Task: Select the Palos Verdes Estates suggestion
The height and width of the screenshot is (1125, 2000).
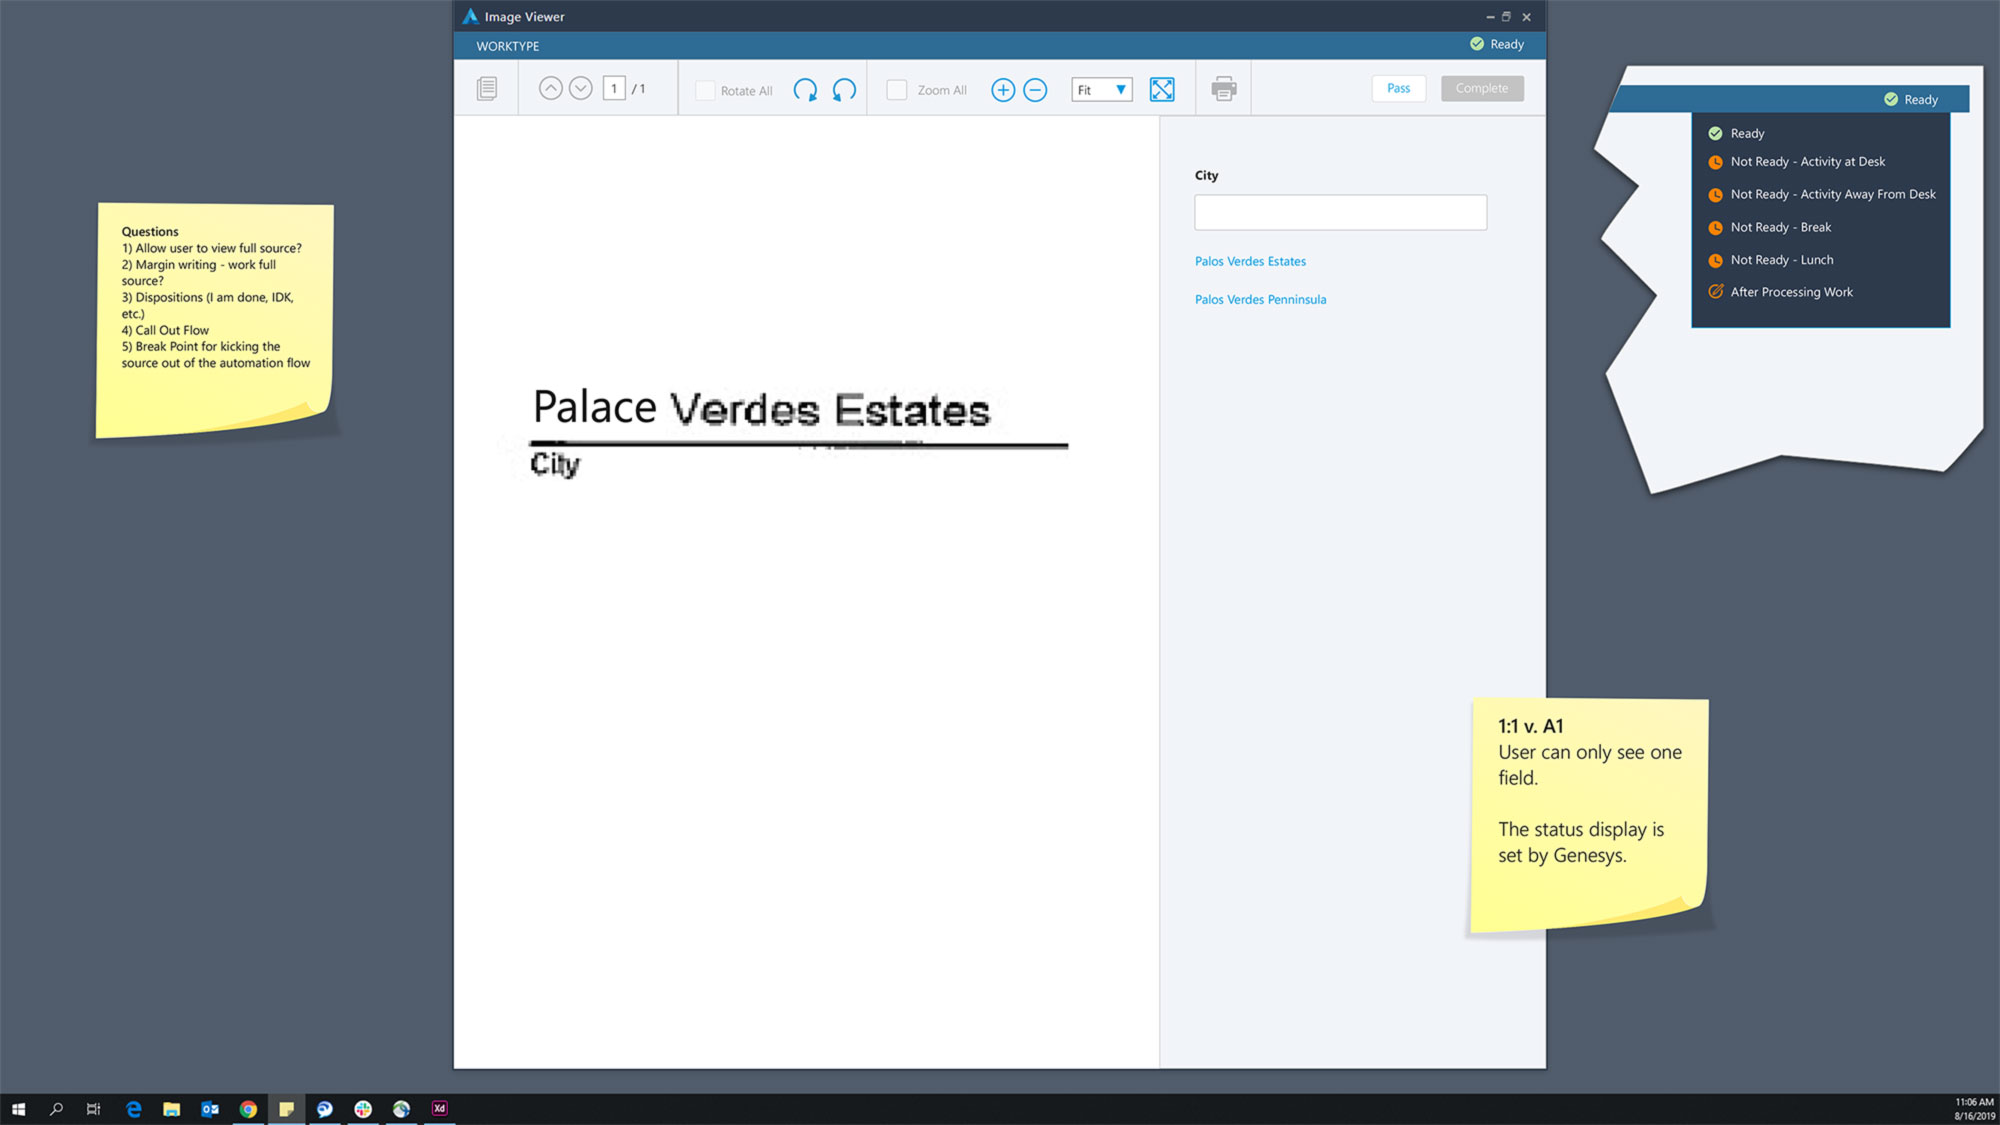Action: click(1250, 261)
